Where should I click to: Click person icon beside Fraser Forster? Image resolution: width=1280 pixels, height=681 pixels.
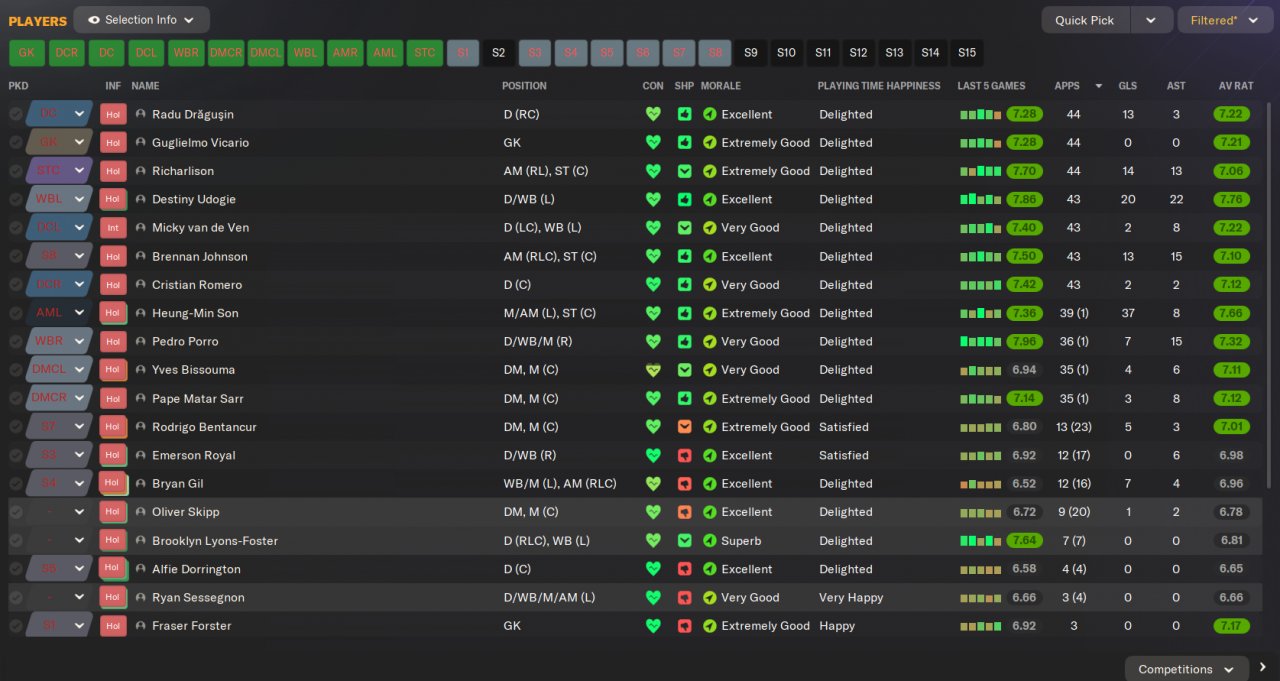141,626
